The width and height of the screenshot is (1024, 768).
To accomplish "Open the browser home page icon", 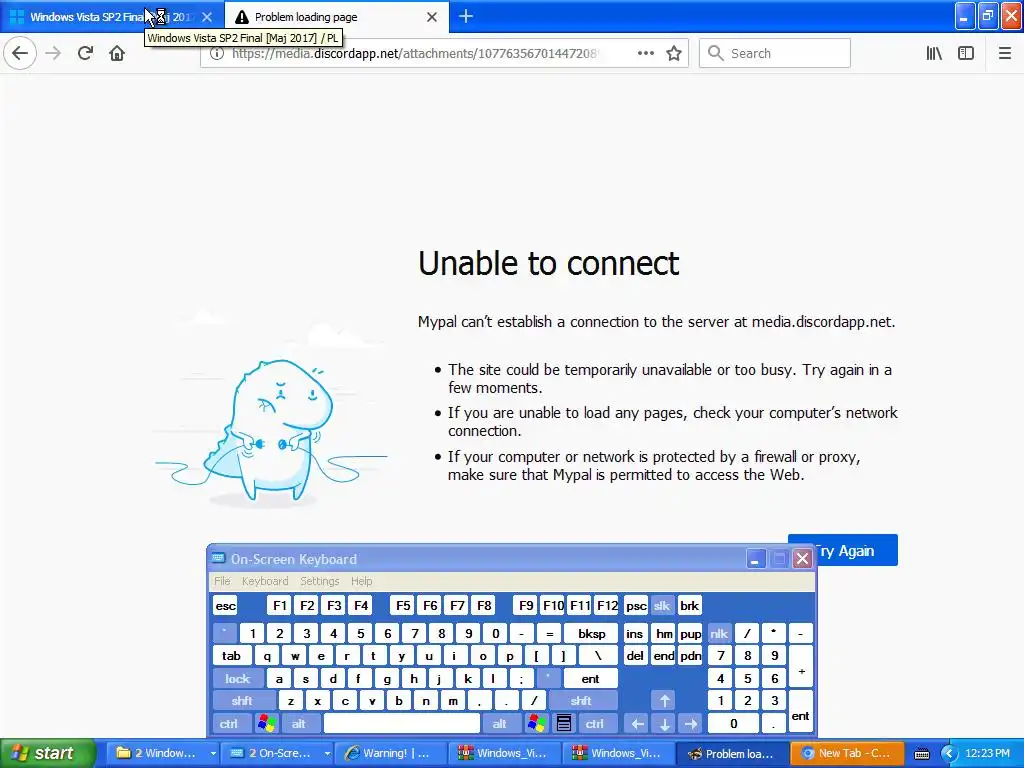I will coord(117,54).
